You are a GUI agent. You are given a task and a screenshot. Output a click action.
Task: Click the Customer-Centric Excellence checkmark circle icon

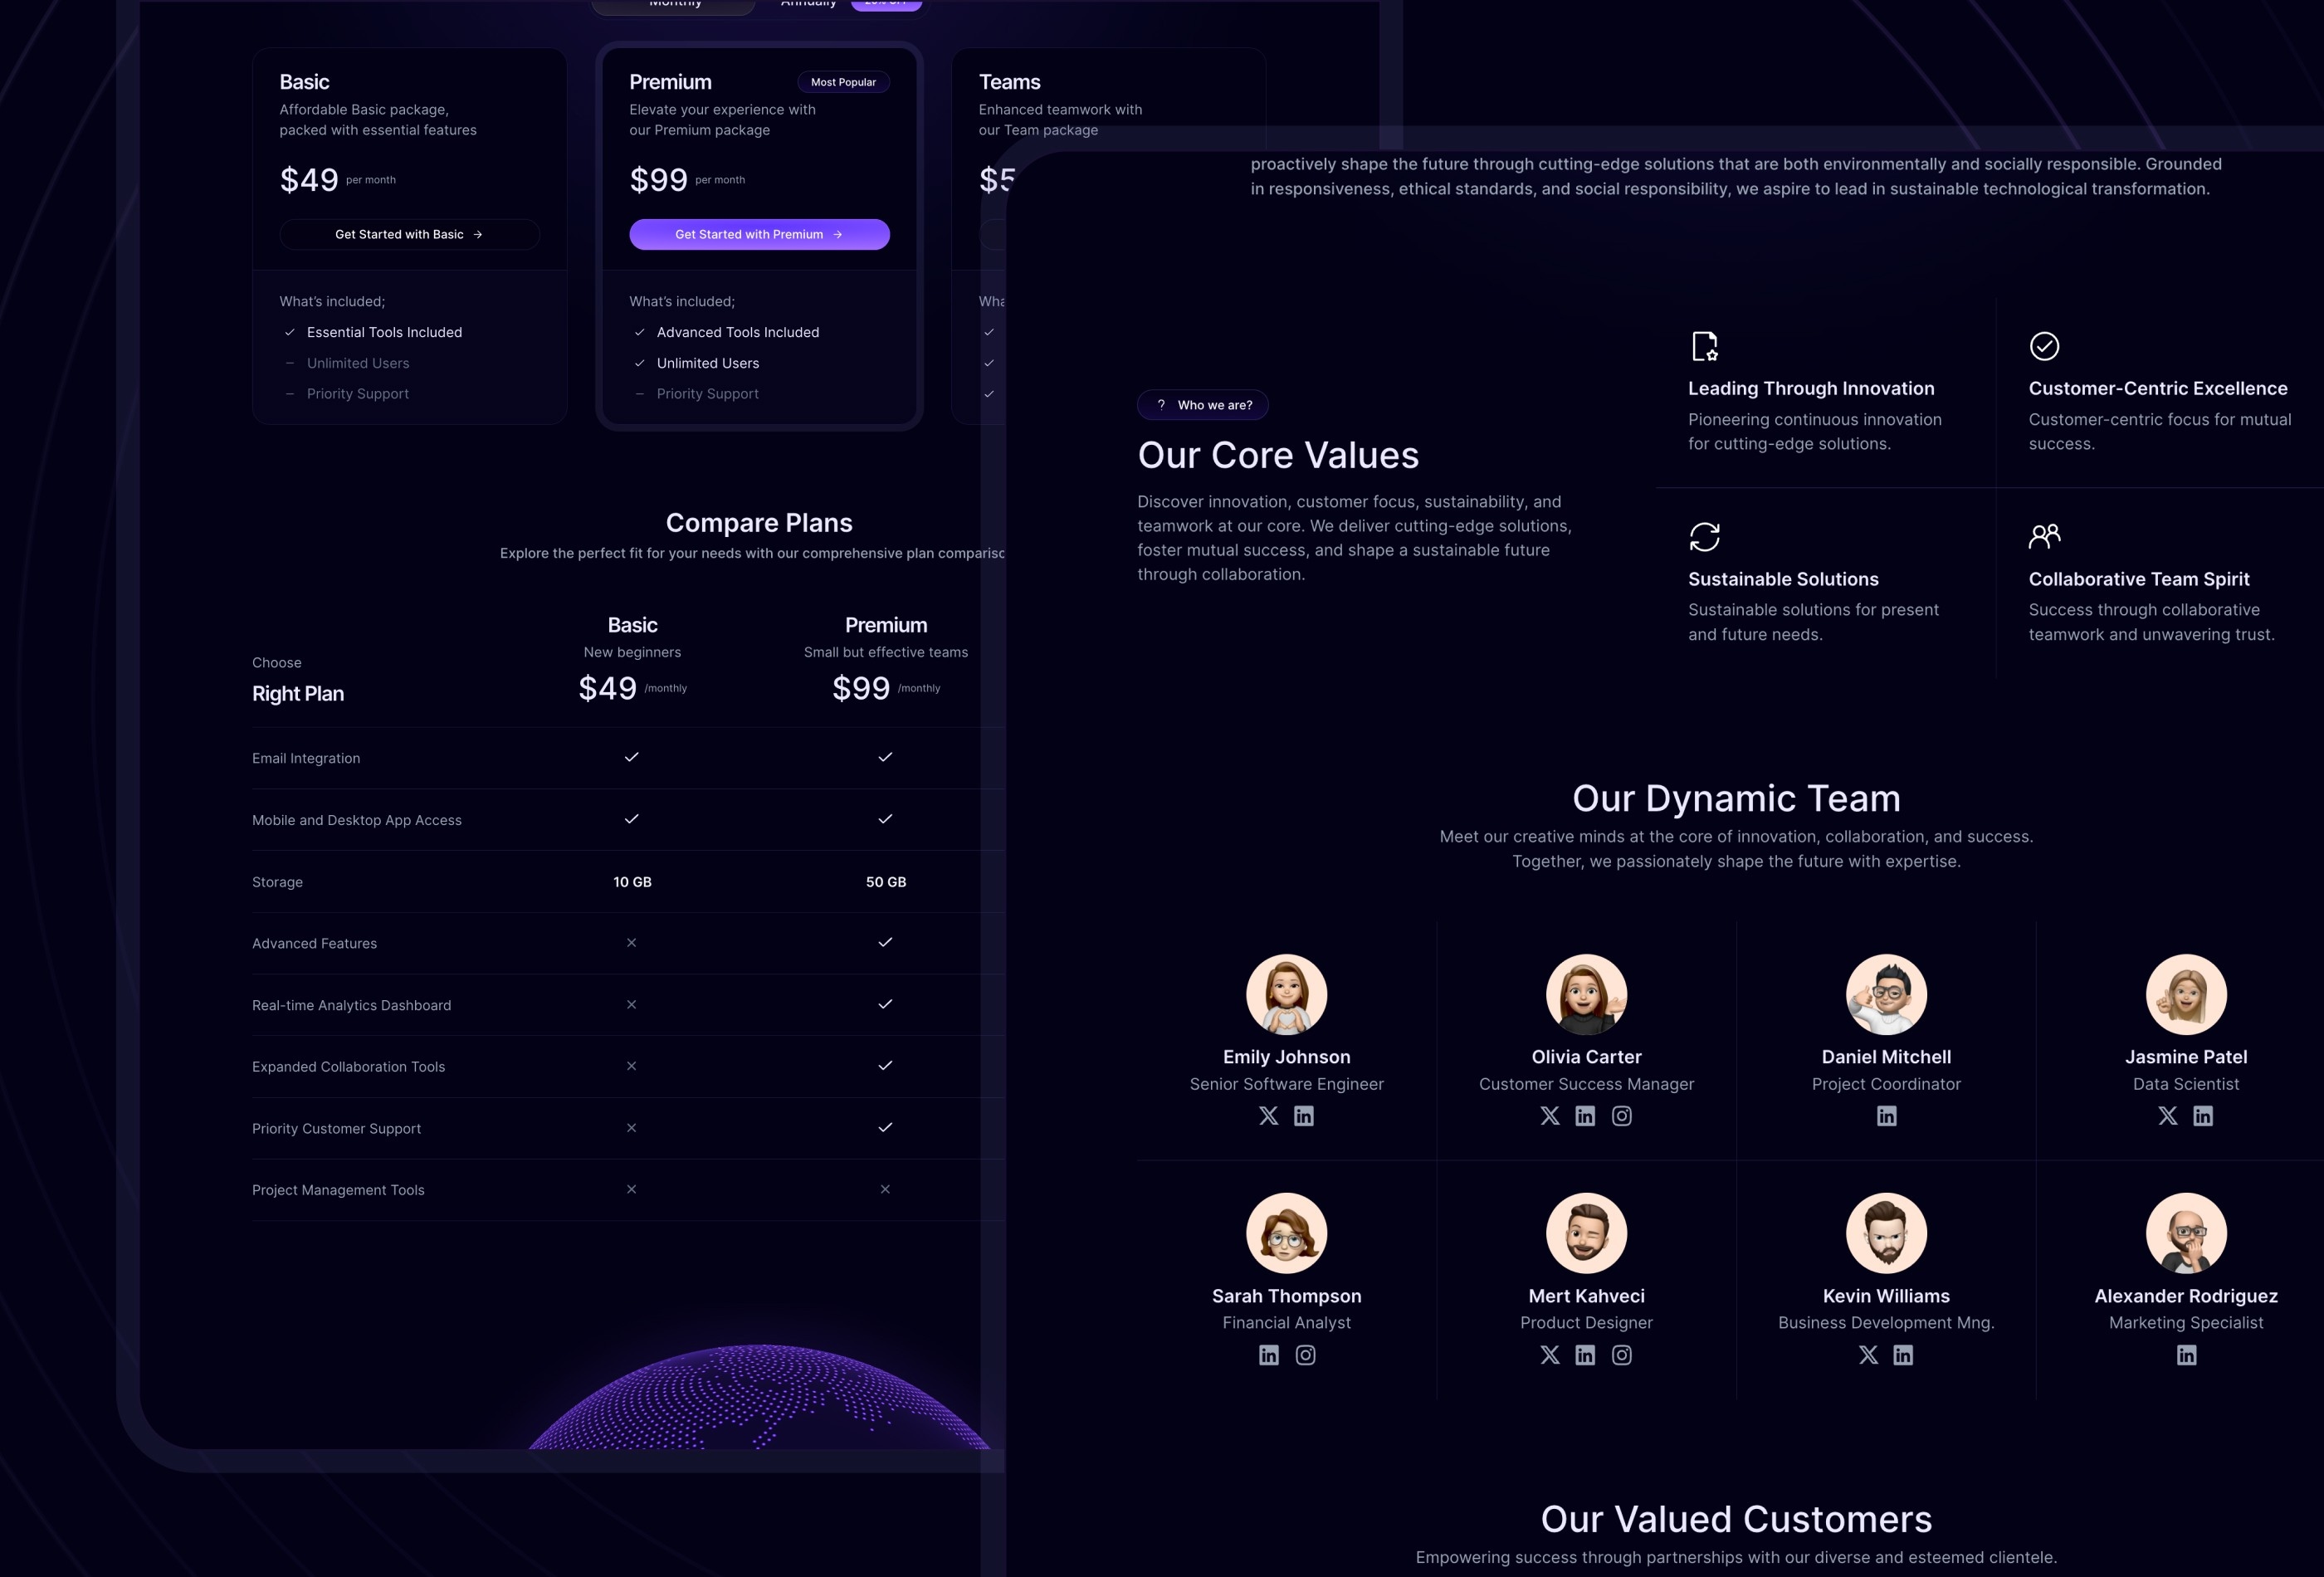[2044, 346]
